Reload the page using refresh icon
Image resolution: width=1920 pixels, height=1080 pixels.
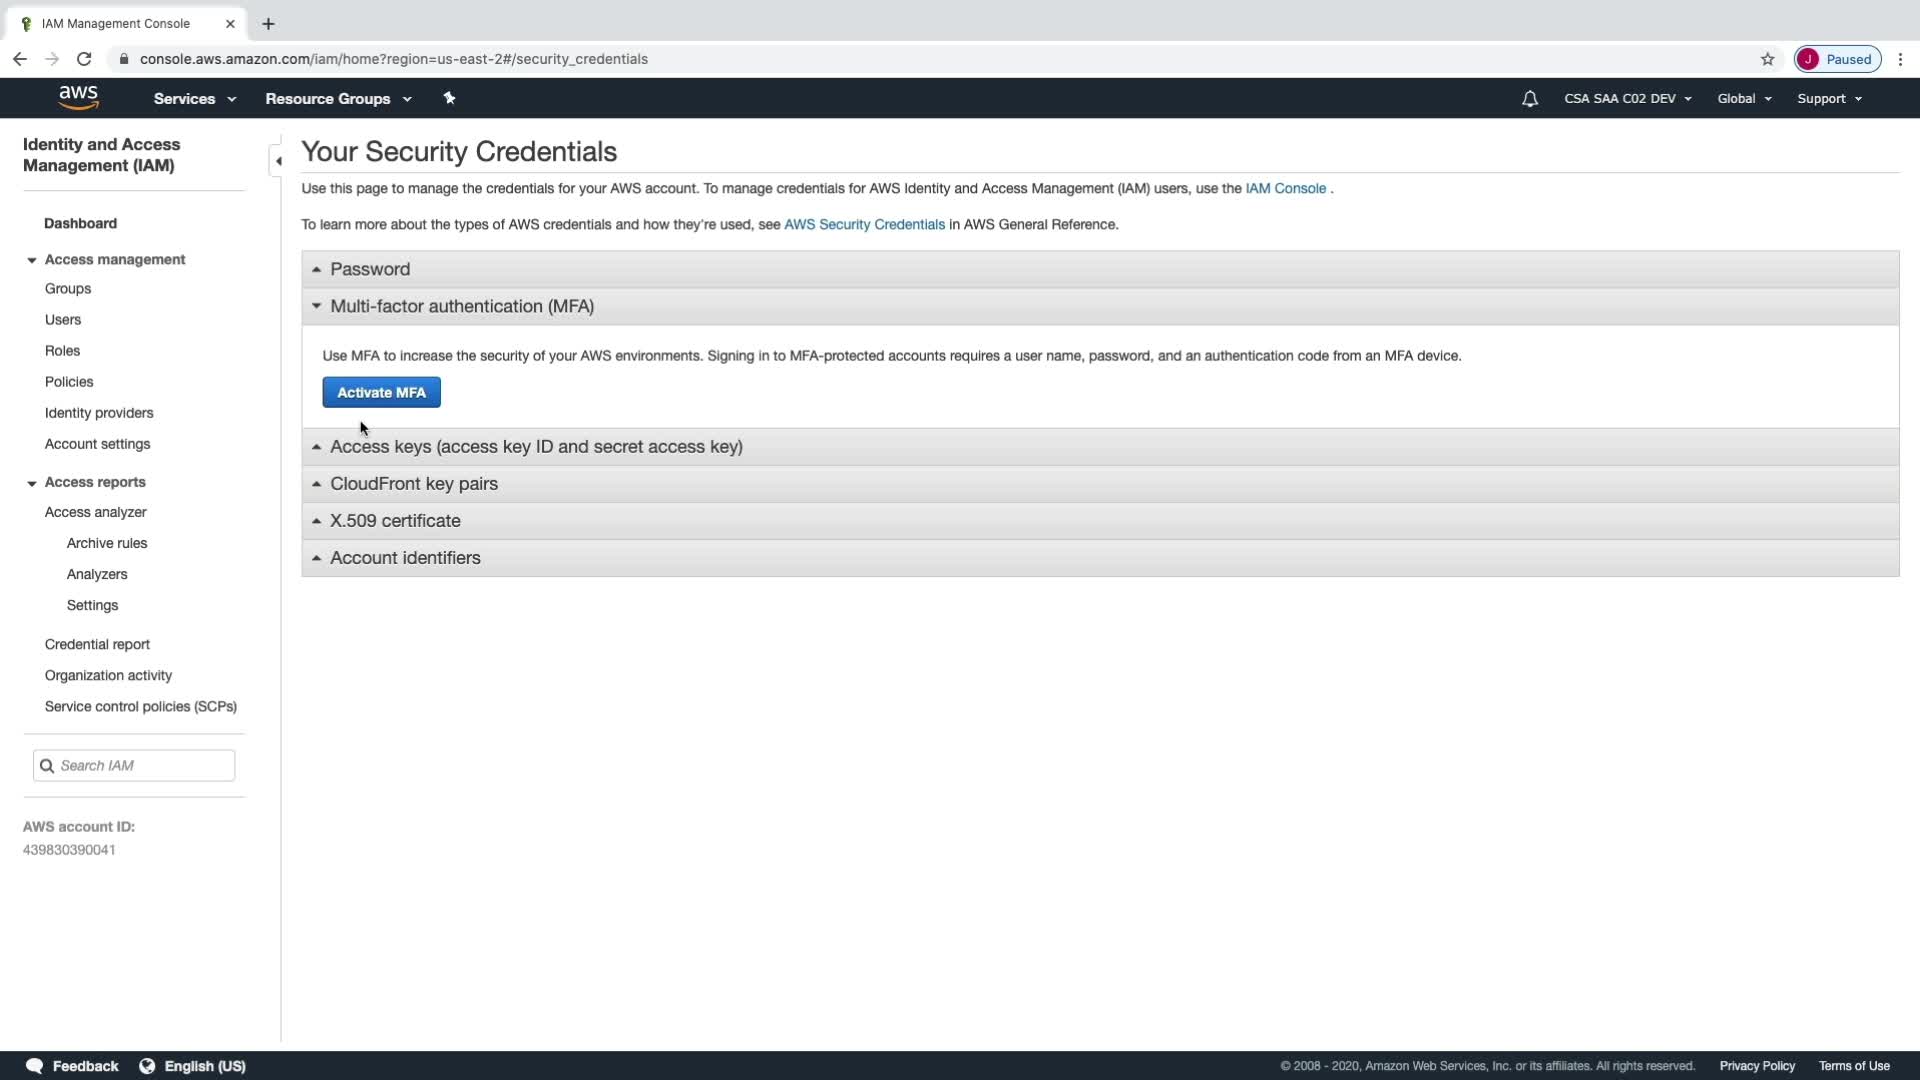coord(84,59)
